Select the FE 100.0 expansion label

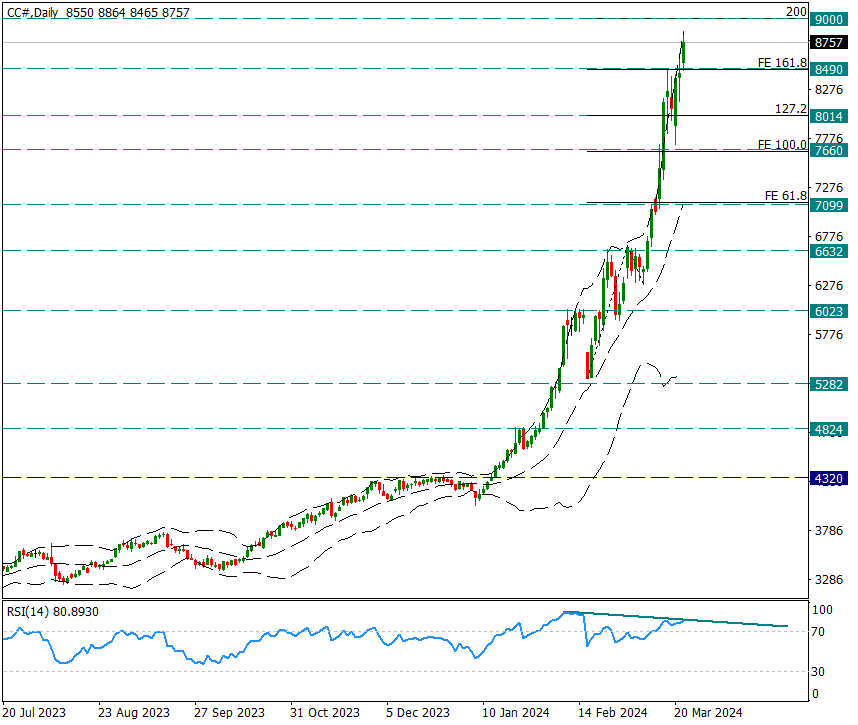point(782,145)
